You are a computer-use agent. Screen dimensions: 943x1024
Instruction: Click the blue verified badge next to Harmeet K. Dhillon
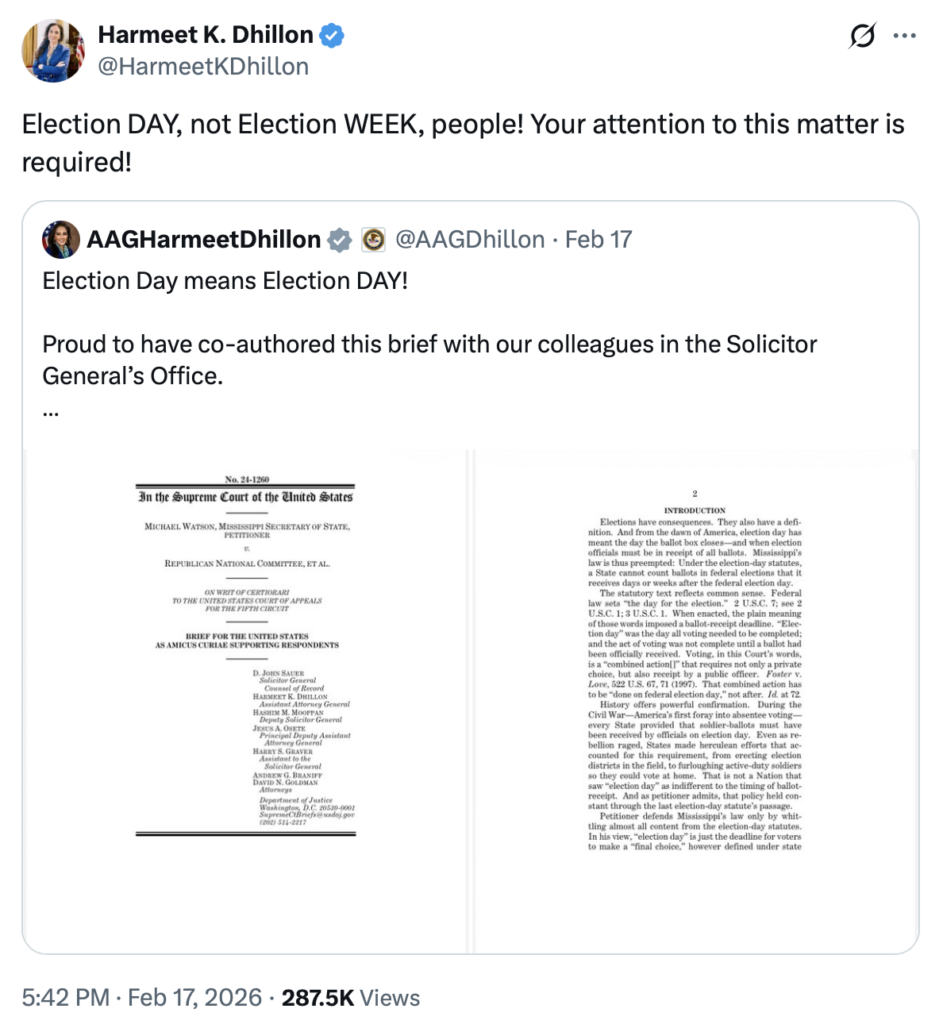(332, 36)
